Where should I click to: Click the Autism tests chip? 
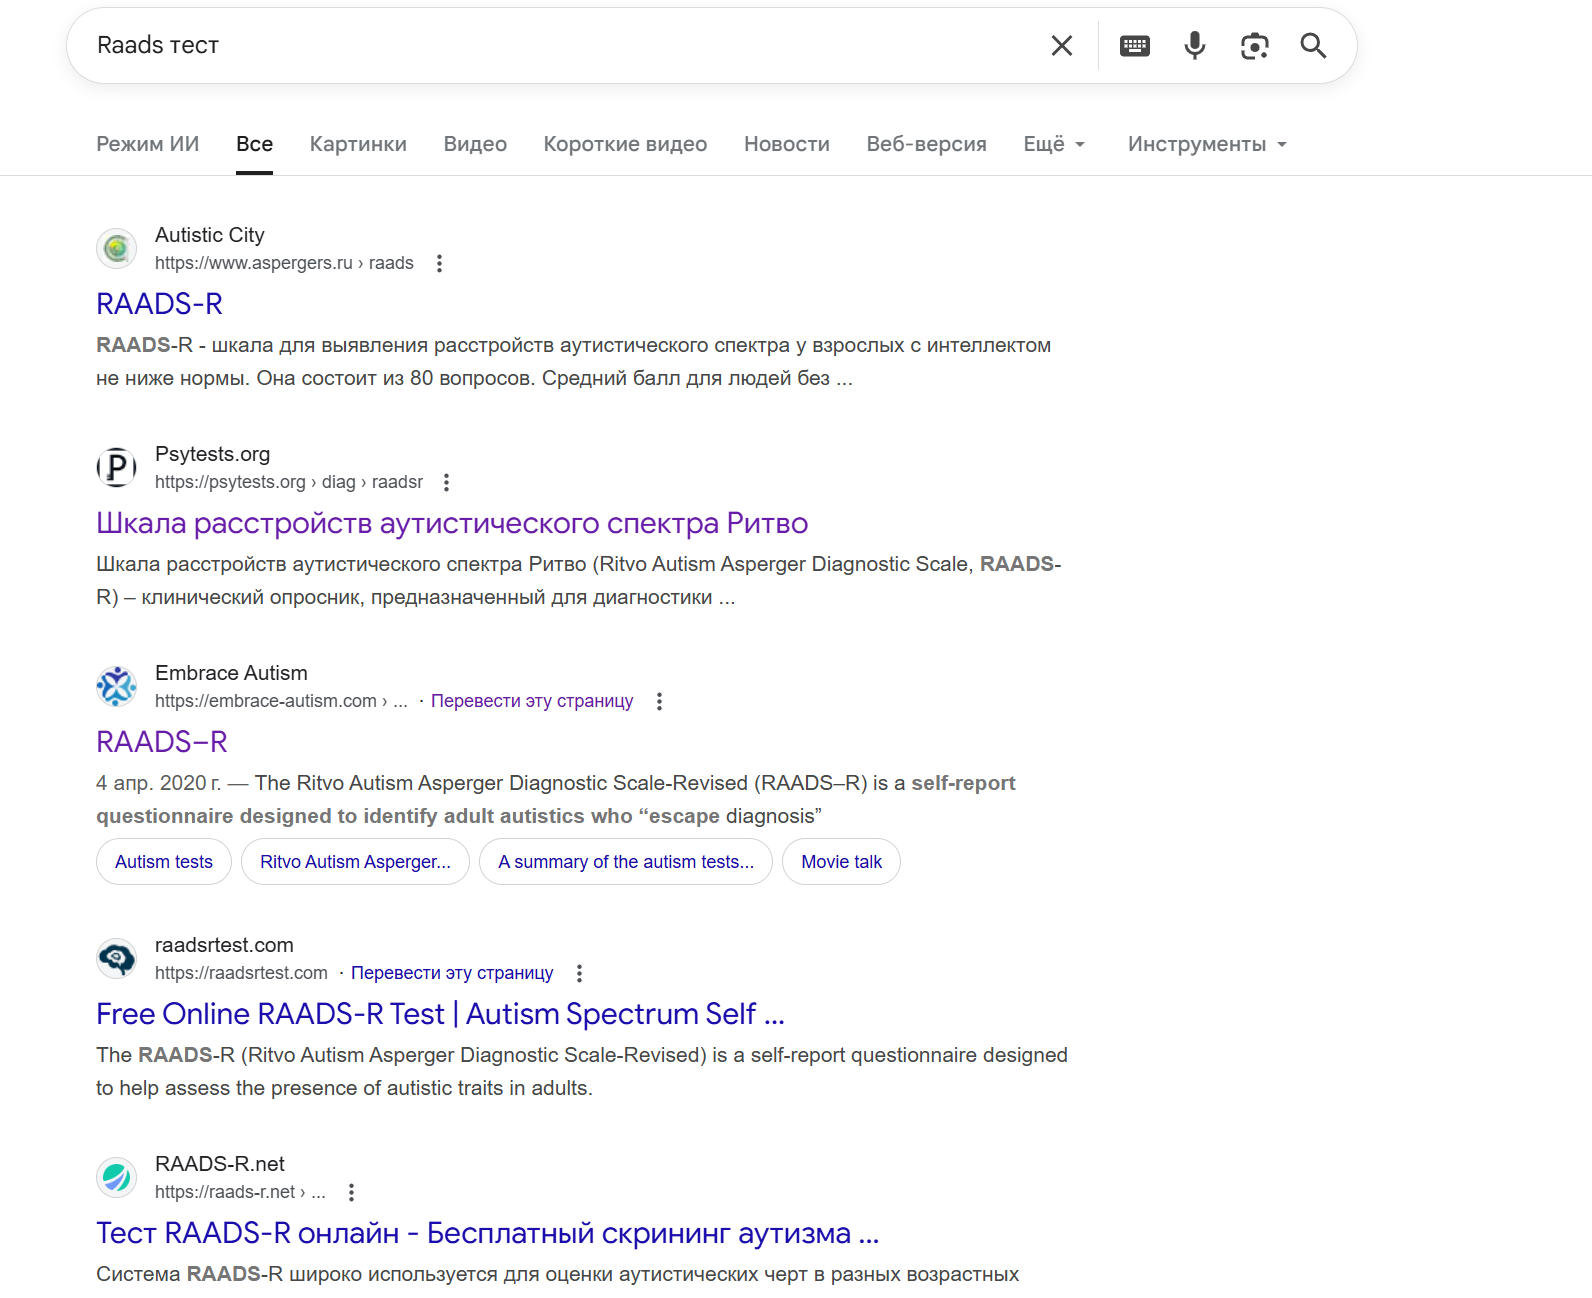[x=164, y=862]
